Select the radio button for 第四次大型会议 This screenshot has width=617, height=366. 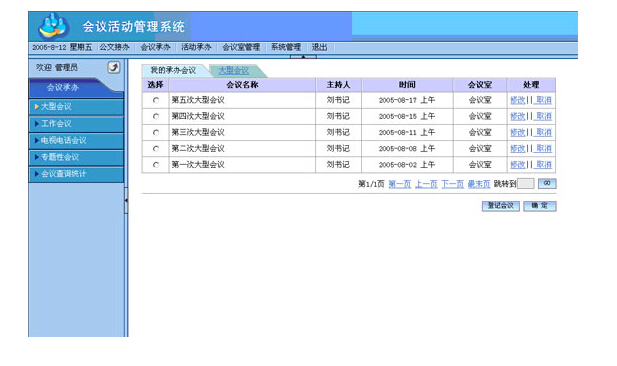[156, 116]
